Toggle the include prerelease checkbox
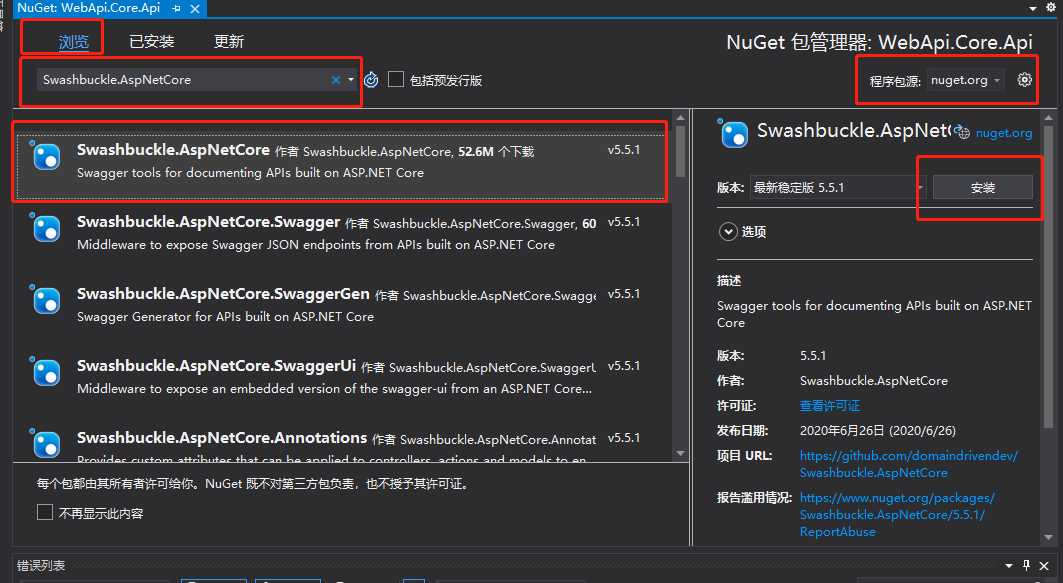 [x=396, y=80]
